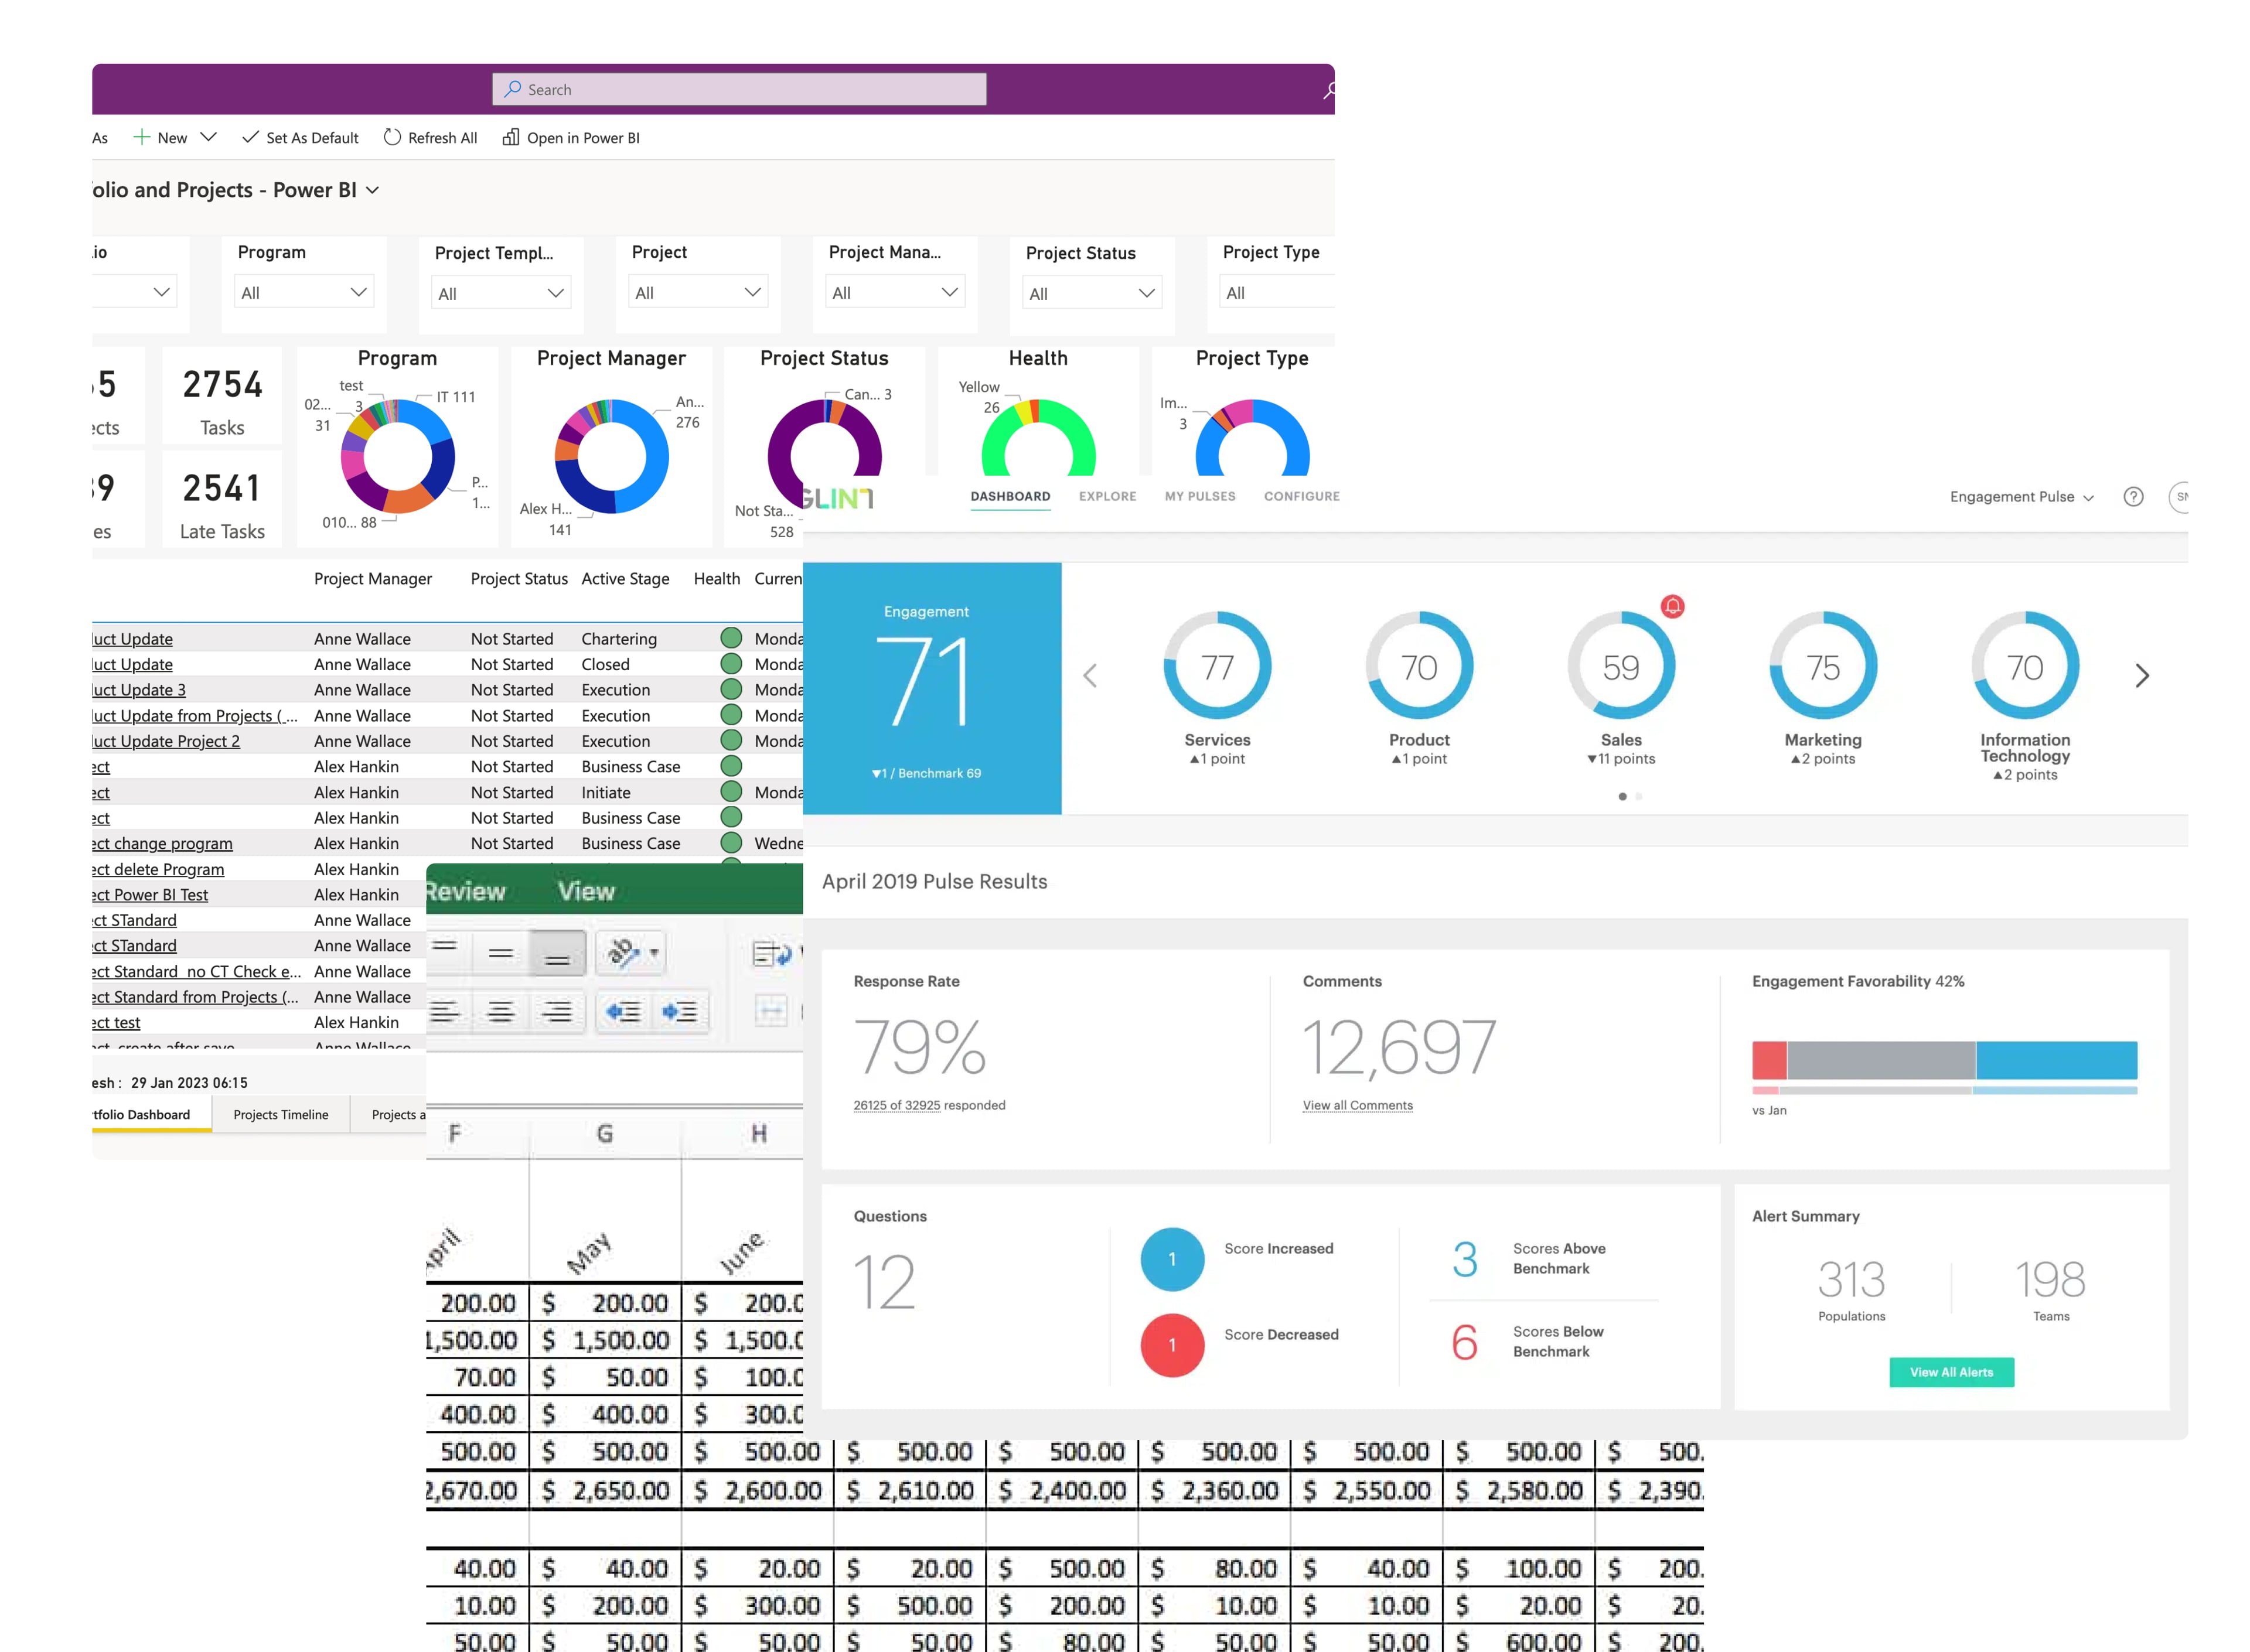Click the increase indent icon in Excel
This screenshot has width=2250, height=1652.
[x=680, y=1012]
